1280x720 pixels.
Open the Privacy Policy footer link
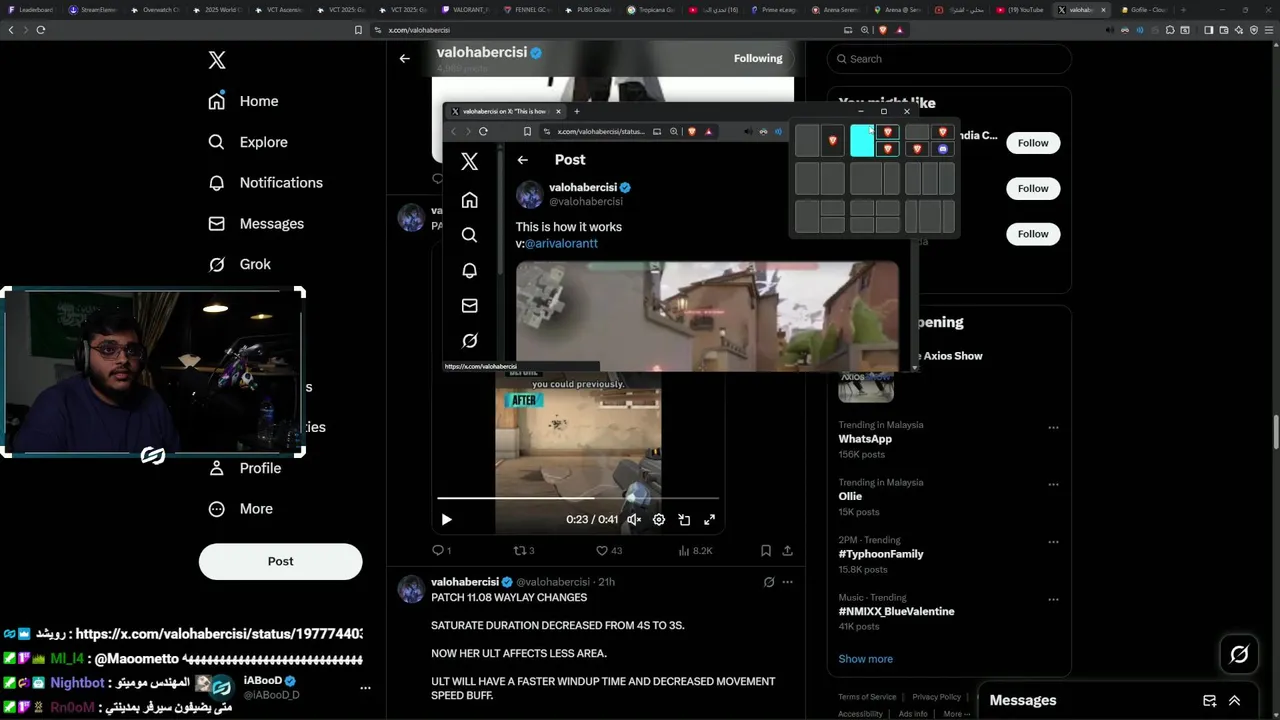click(x=936, y=697)
